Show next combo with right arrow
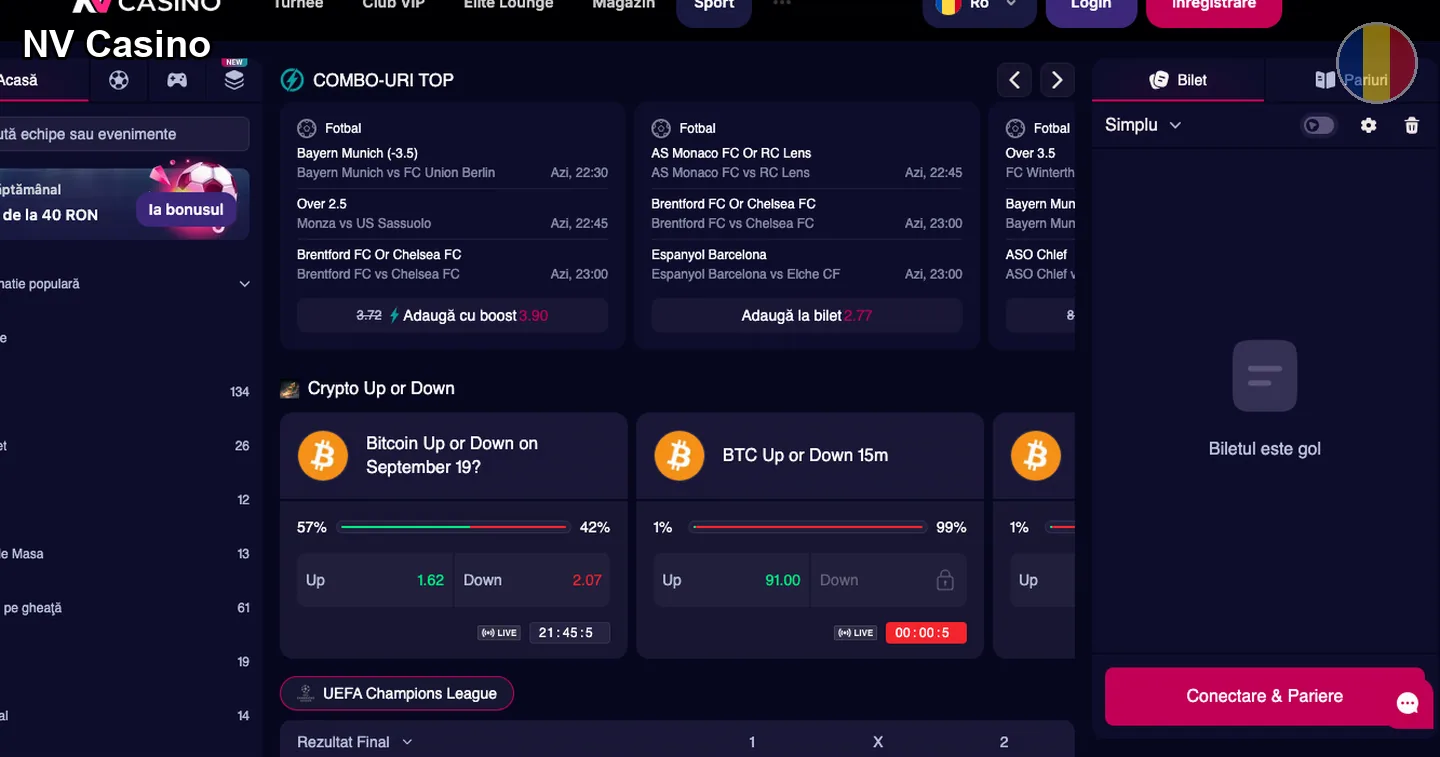The height and width of the screenshot is (757, 1440). click(1057, 79)
